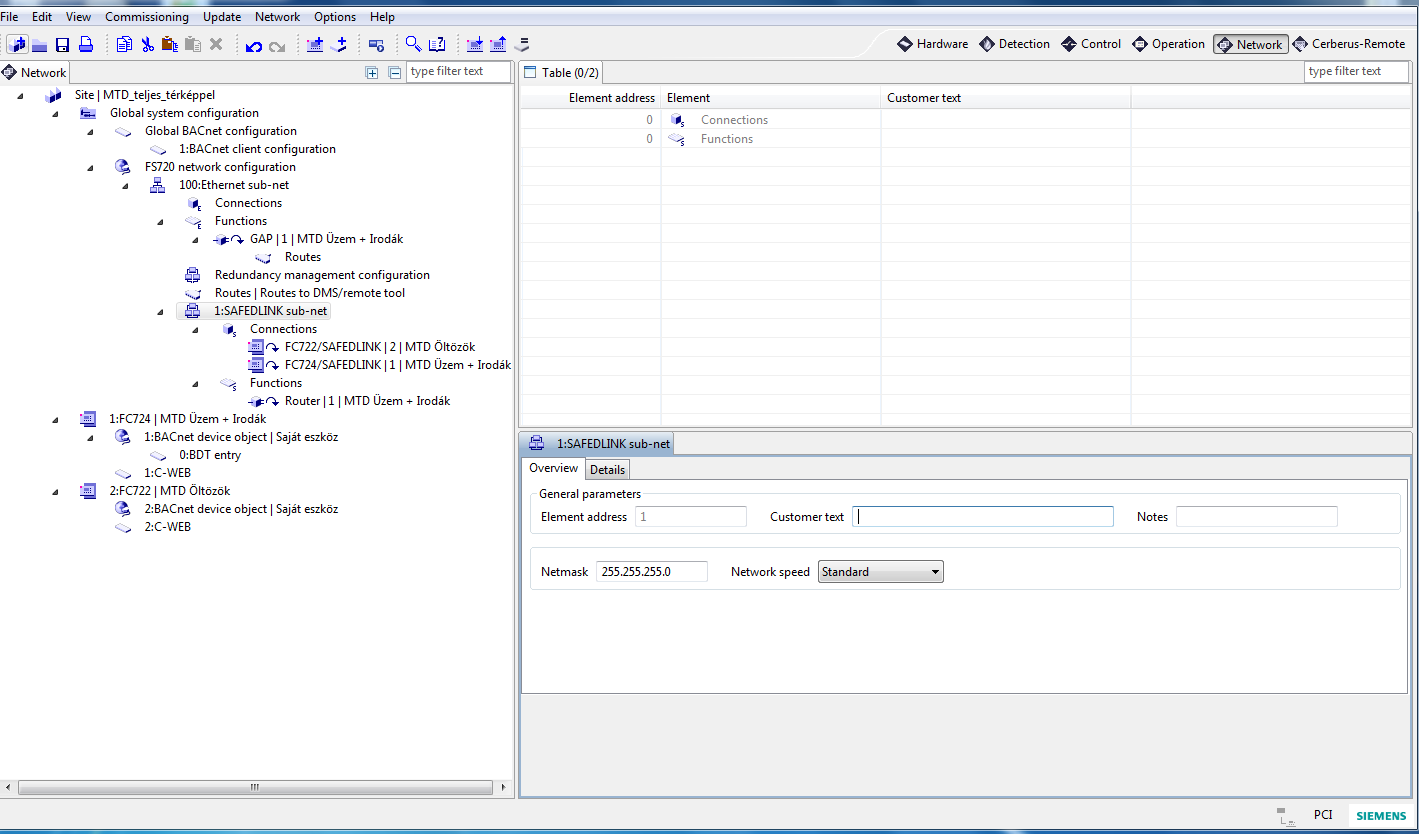
Task: Select Redundancy management configuration in the tree
Action: (321, 275)
